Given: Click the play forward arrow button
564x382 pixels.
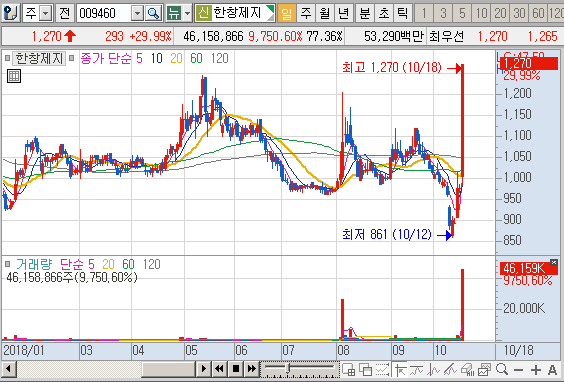Looking at the screenshot, I should 204,369.
